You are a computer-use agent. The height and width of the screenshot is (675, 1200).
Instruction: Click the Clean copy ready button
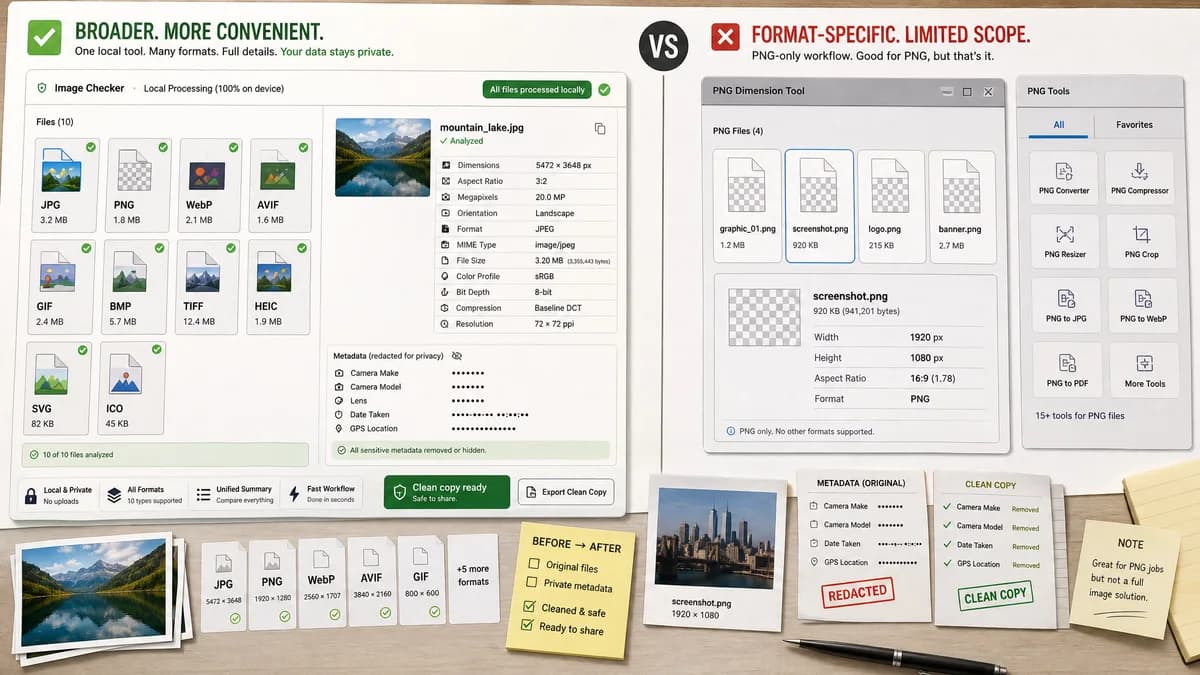[x=447, y=492]
